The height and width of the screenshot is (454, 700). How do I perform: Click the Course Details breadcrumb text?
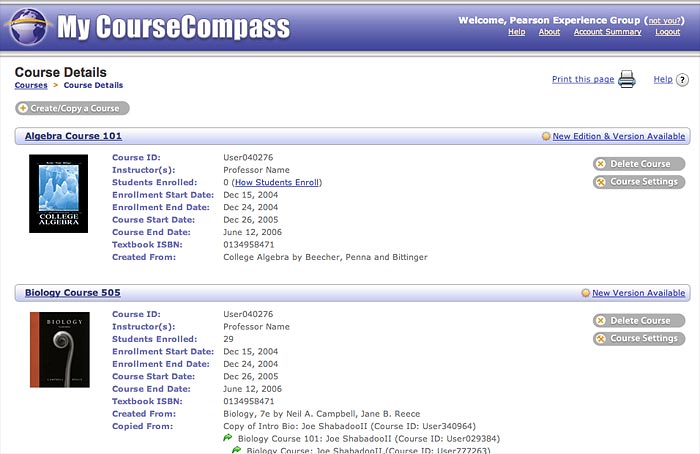click(x=93, y=85)
